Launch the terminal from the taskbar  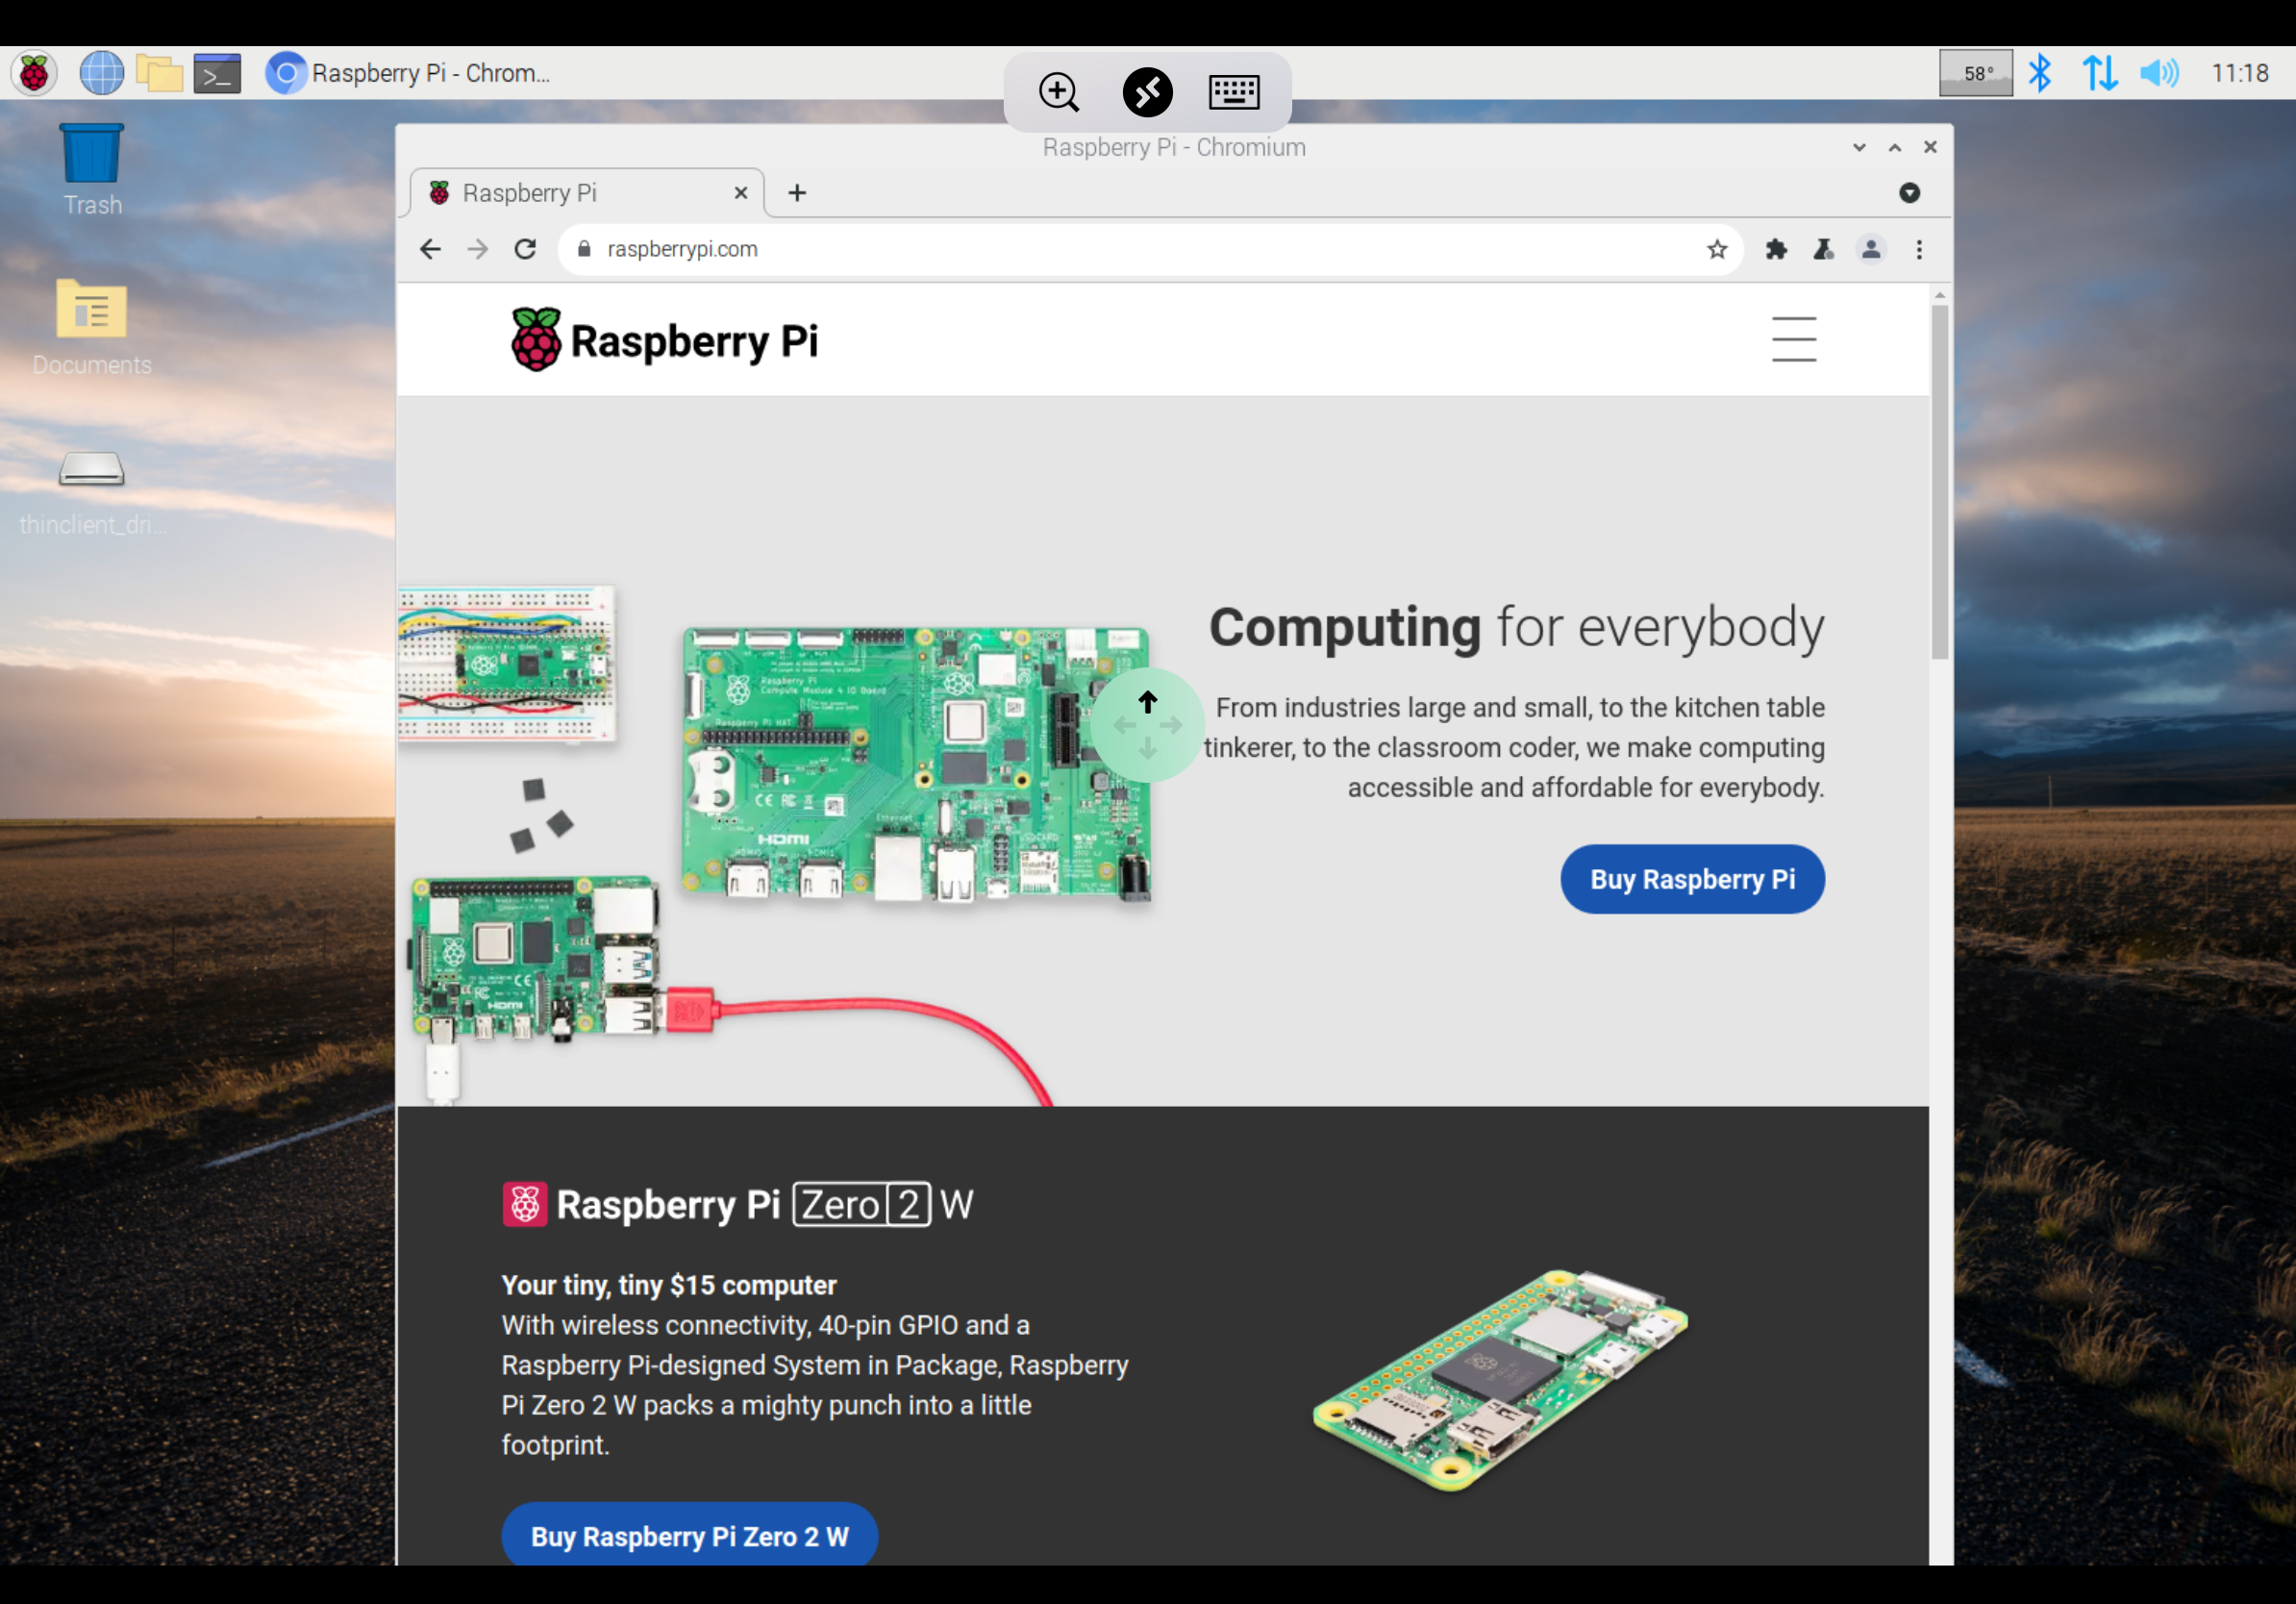217,73
